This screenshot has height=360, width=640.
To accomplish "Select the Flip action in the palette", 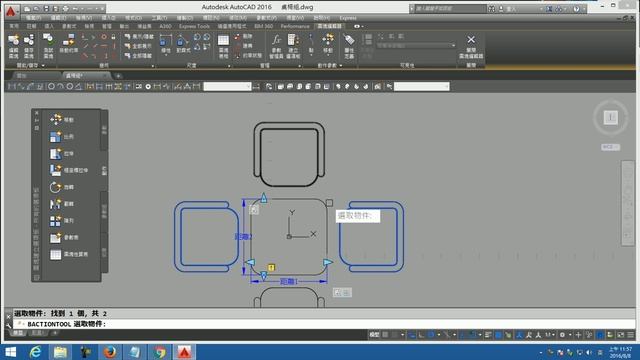I will (x=62, y=204).
